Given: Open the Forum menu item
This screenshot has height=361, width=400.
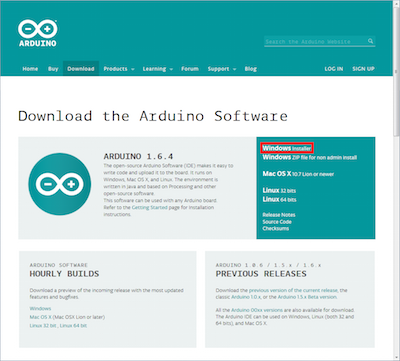Looking at the screenshot, I should coord(190,69).
